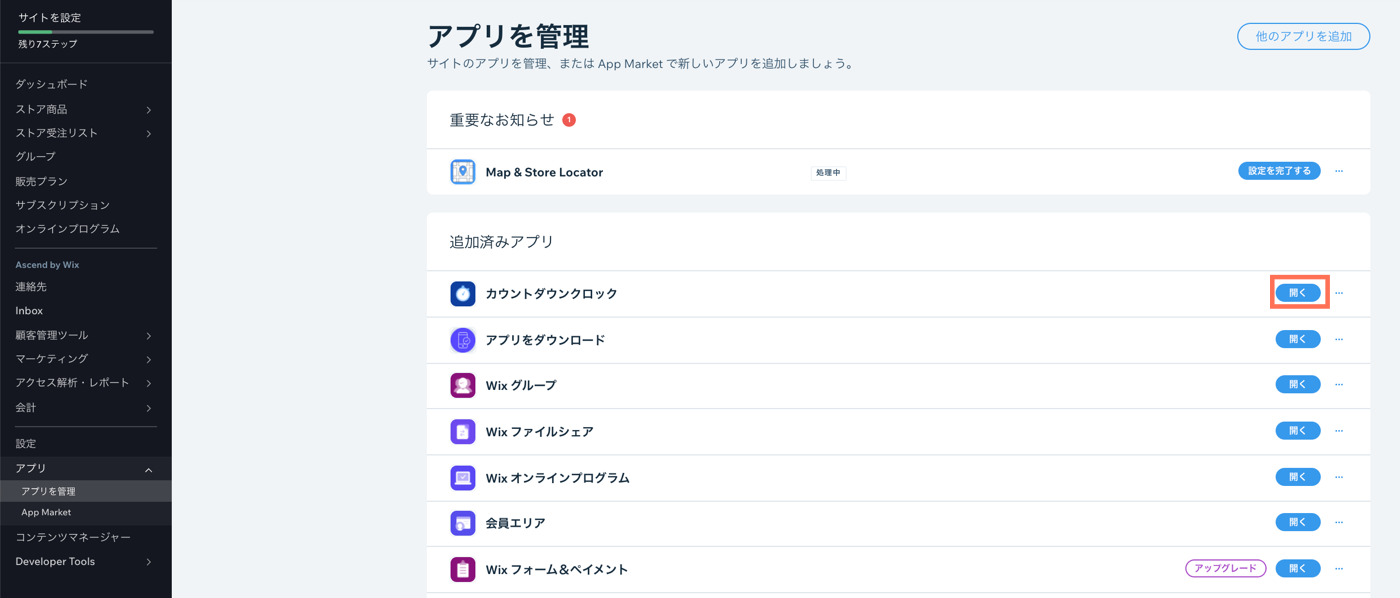Click the サイトを設定 setup progress bar
1400x598 pixels.
tap(85, 32)
